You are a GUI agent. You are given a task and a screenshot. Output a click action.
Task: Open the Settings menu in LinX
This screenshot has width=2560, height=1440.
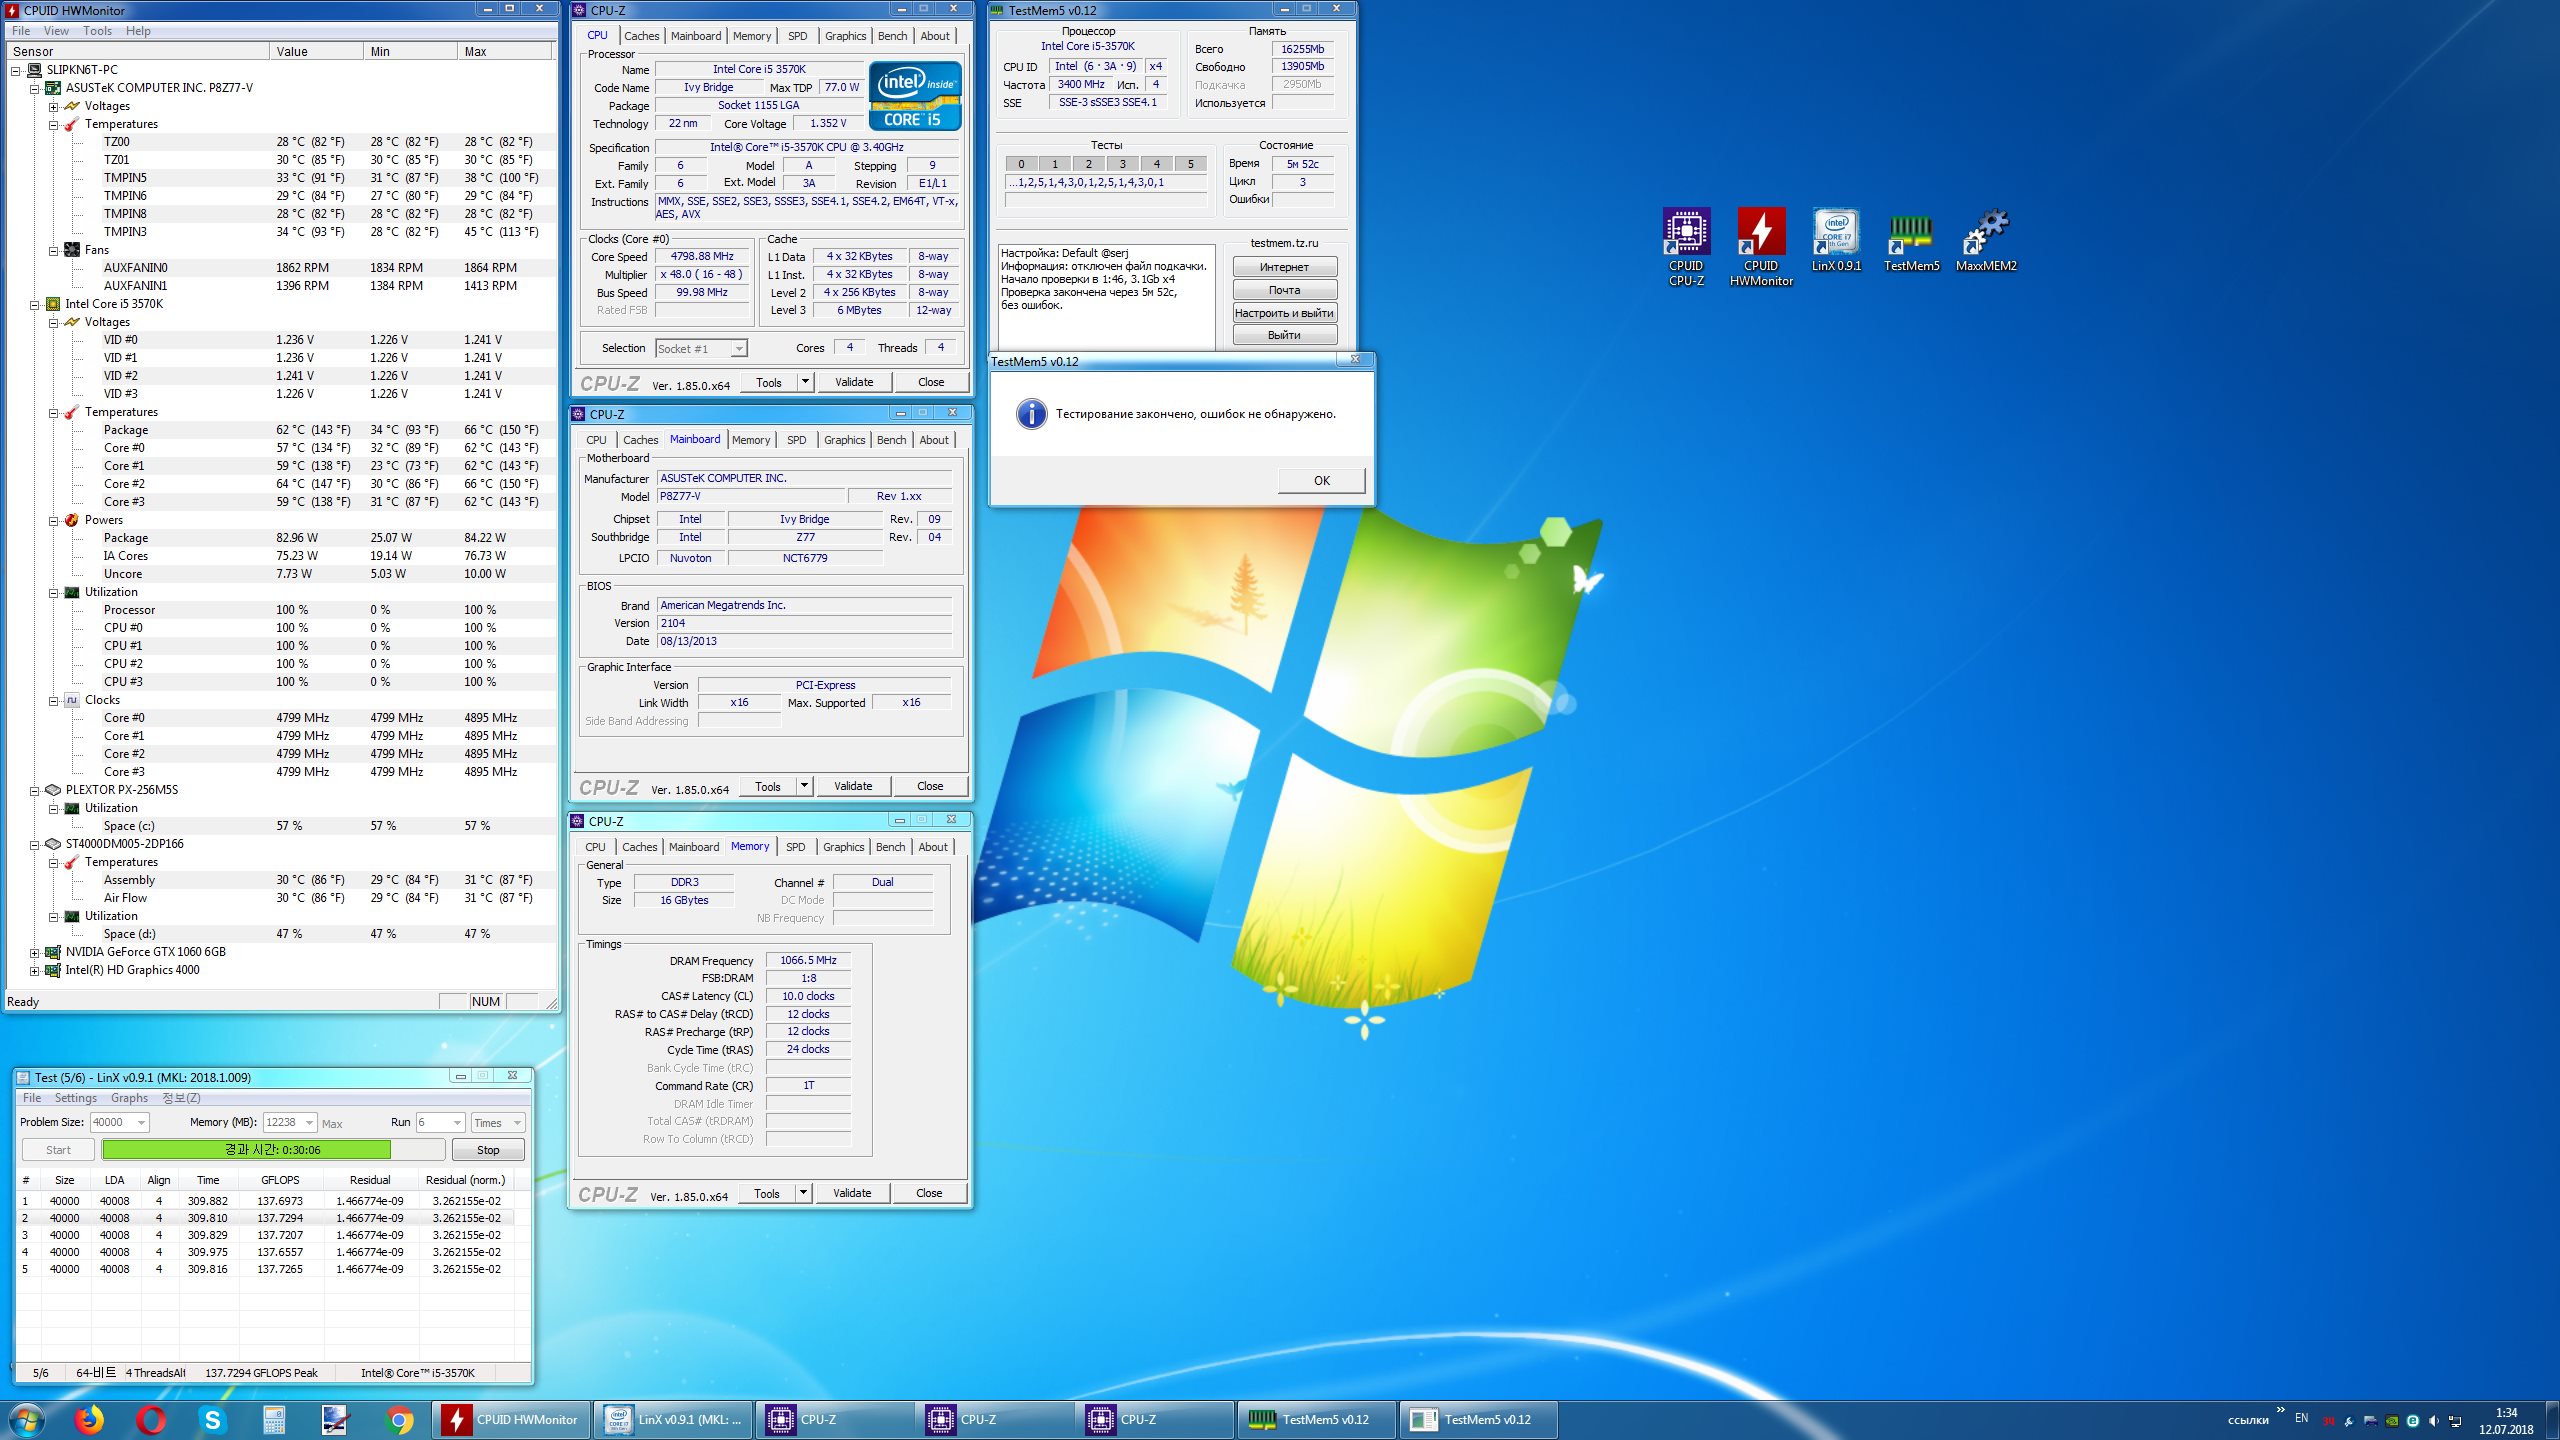76,1098
